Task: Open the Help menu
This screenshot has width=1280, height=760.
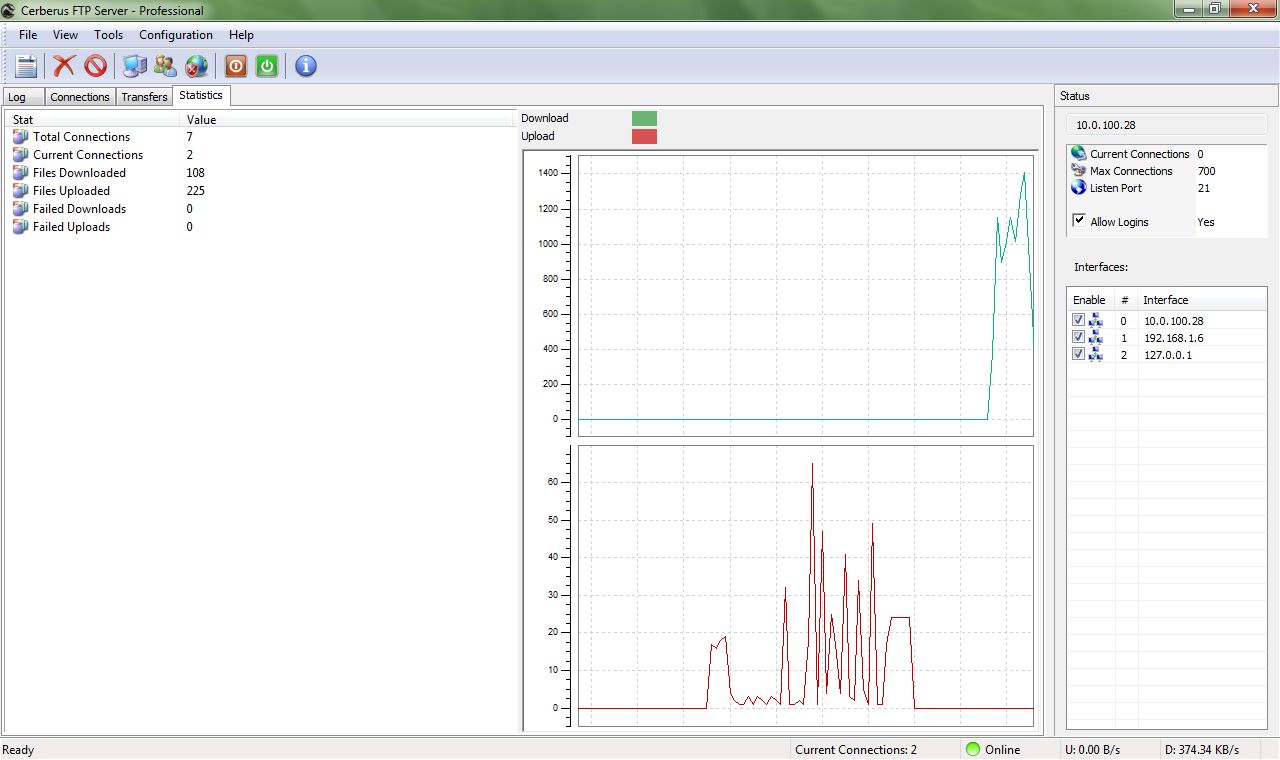Action: [x=241, y=35]
